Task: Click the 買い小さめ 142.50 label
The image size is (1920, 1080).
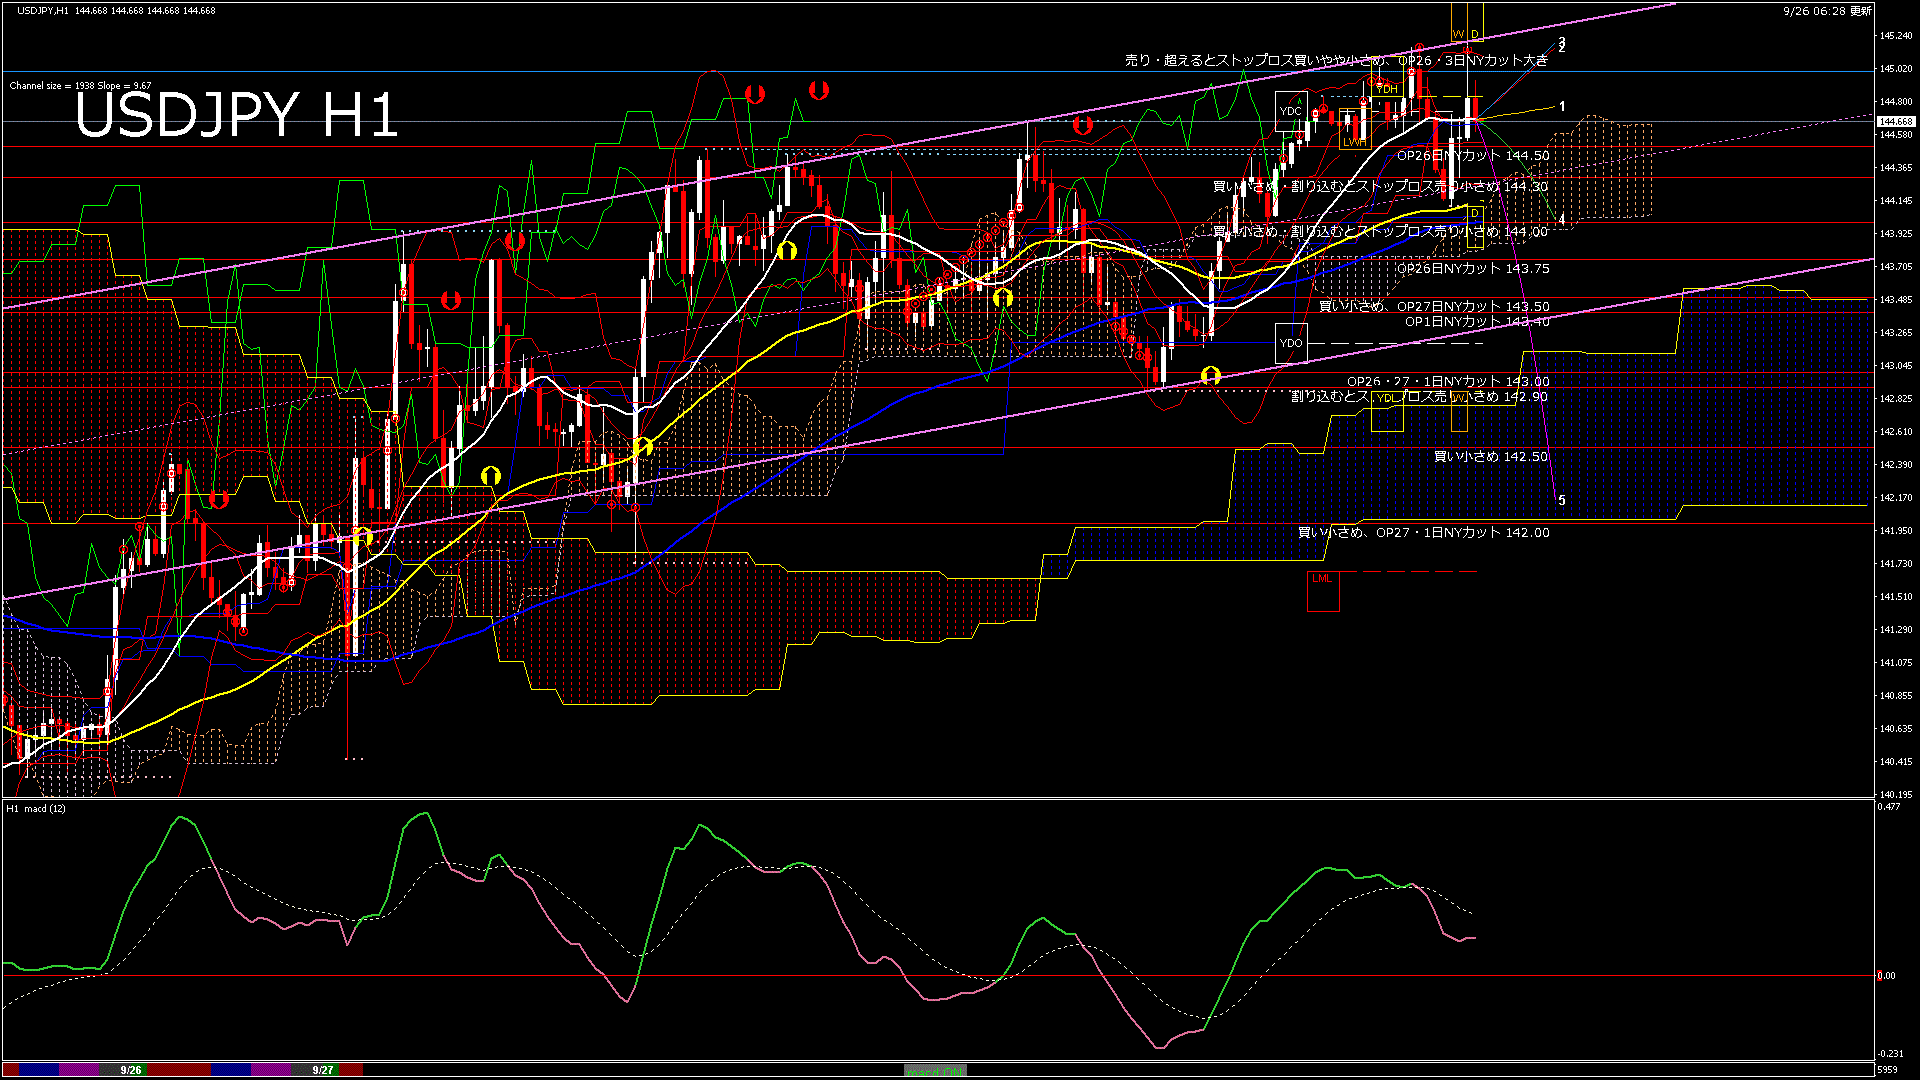Action: coord(1491,457)
